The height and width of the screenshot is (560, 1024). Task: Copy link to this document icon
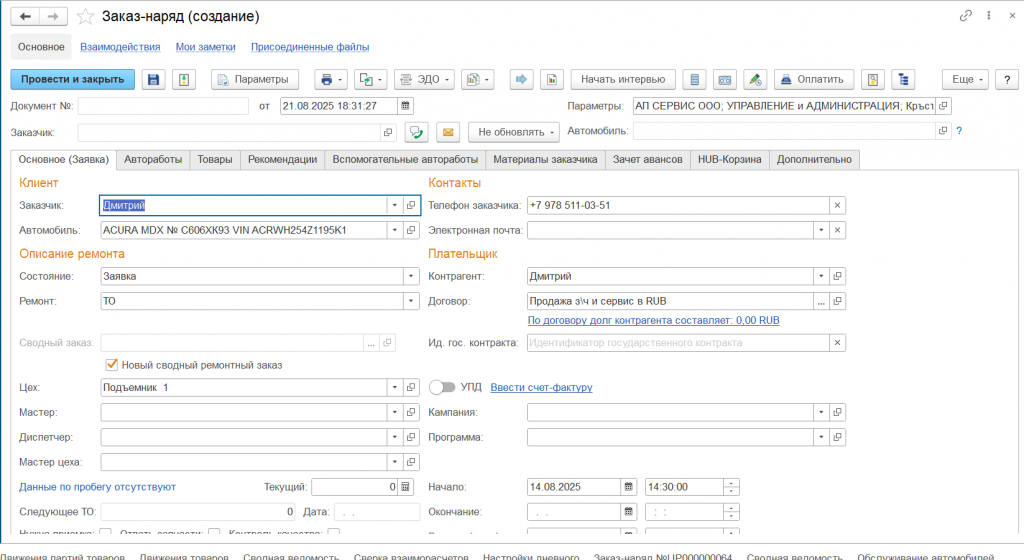965,17
